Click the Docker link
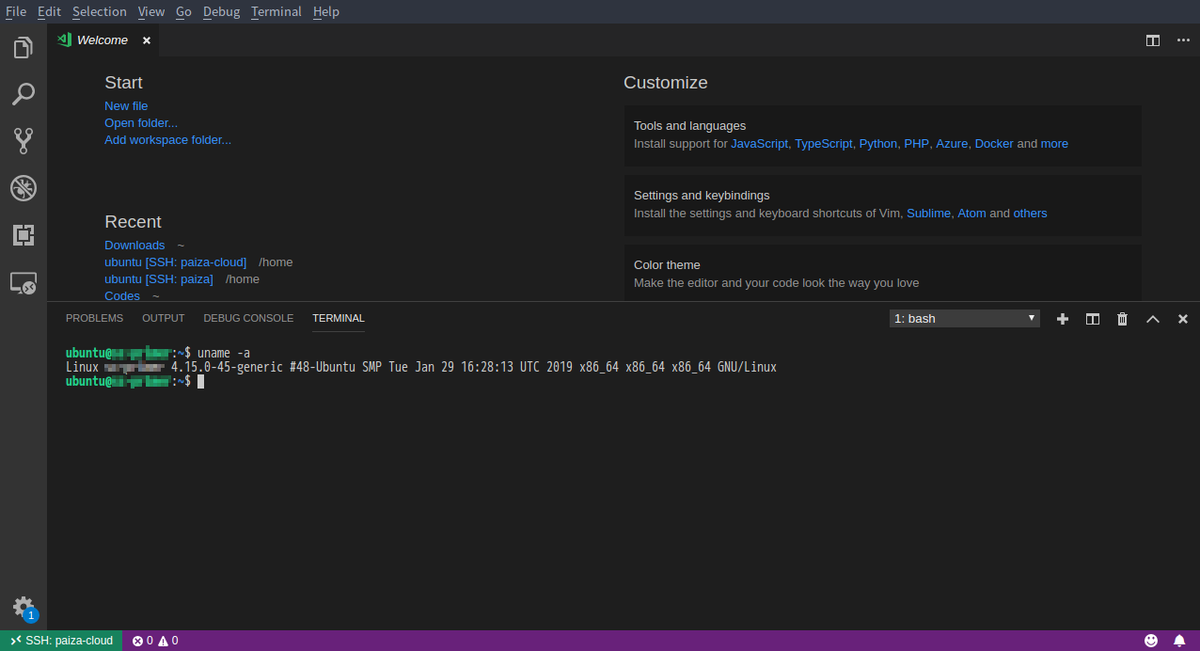1200x651 pixels. pyautogui.click(x=994, y=144)
